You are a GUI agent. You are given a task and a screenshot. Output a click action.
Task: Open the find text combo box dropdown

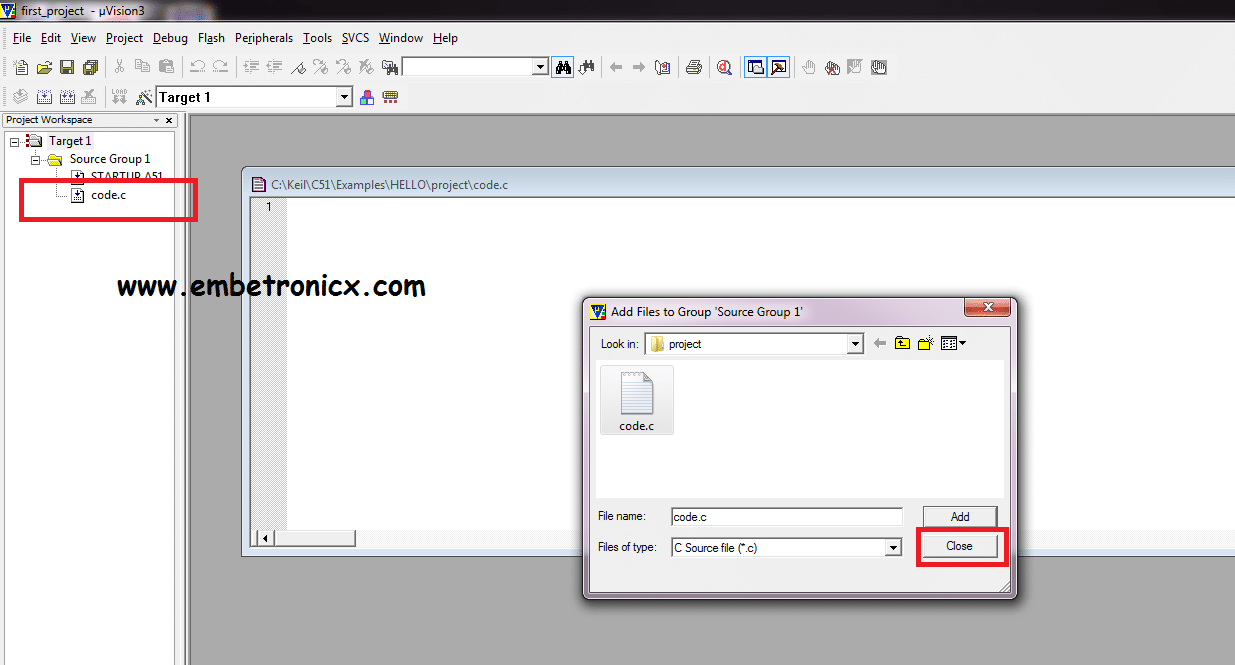point(540,67)
